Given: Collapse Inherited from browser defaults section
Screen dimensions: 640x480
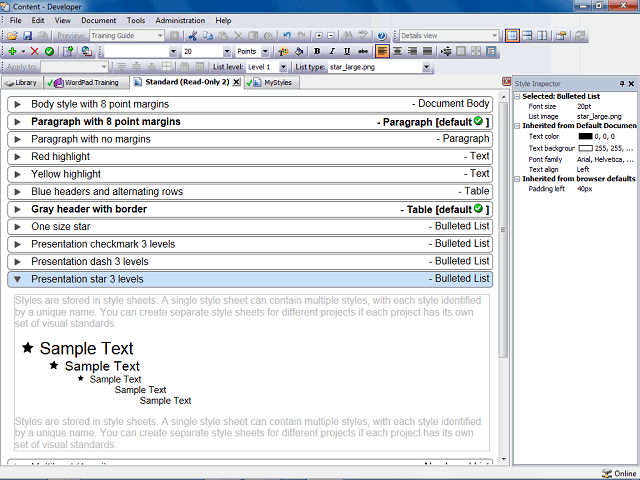Looking at the screenshot, I should click(517, 179).
